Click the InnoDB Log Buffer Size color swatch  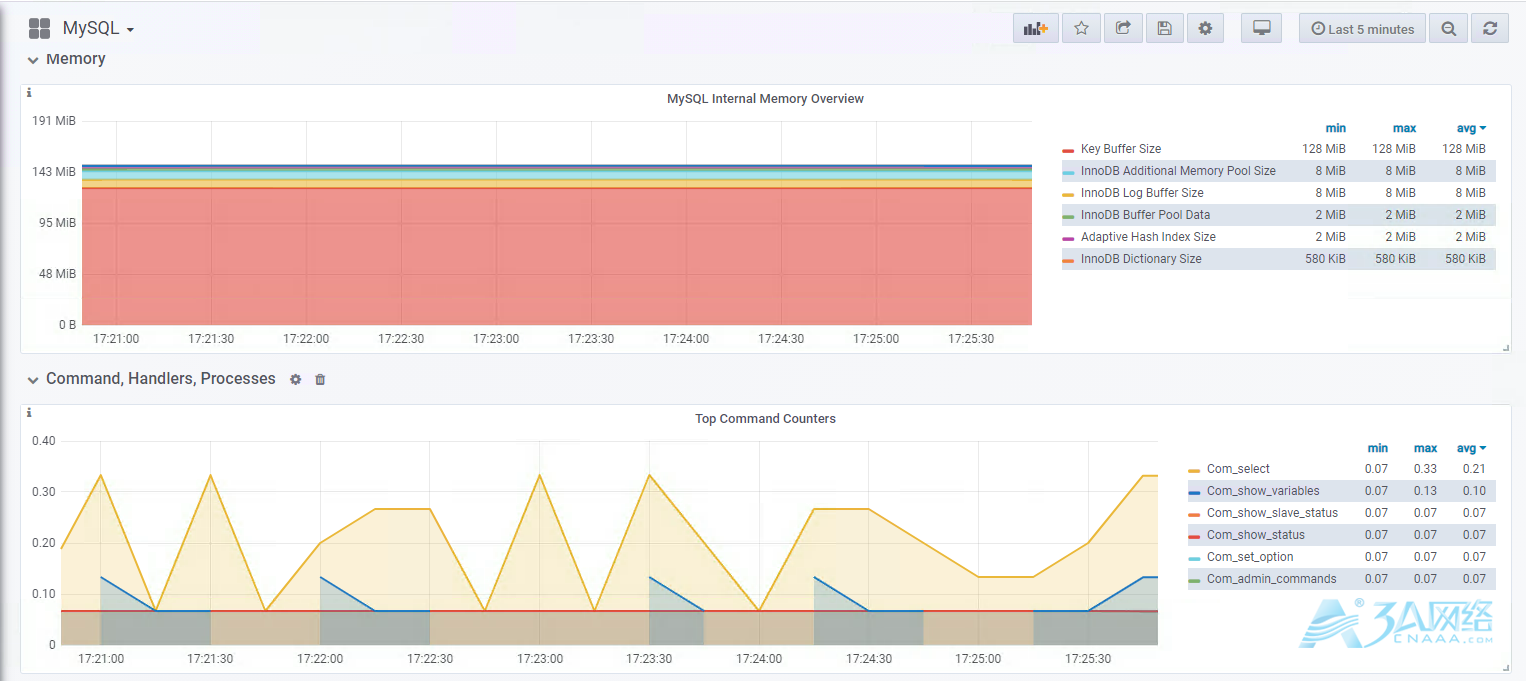pyautogui.click(x=1068, y=194)
